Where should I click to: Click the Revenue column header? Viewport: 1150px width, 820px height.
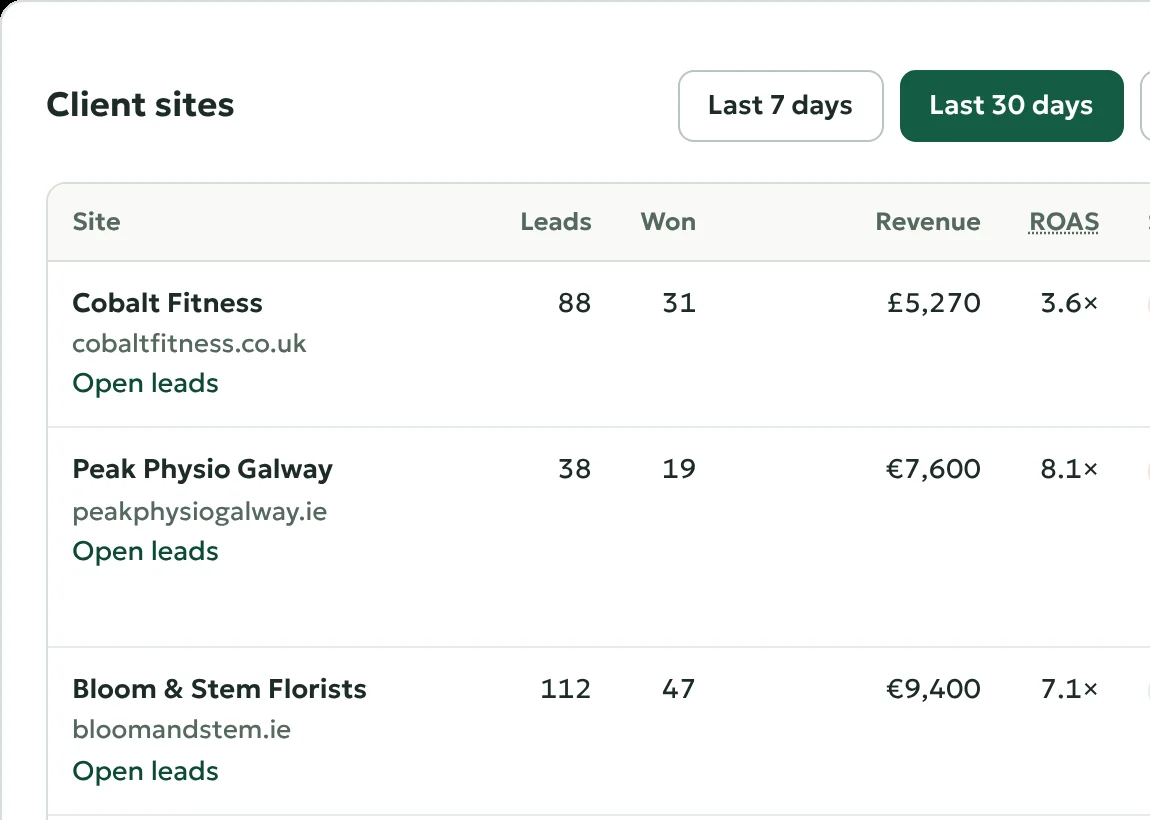point(928,222)
